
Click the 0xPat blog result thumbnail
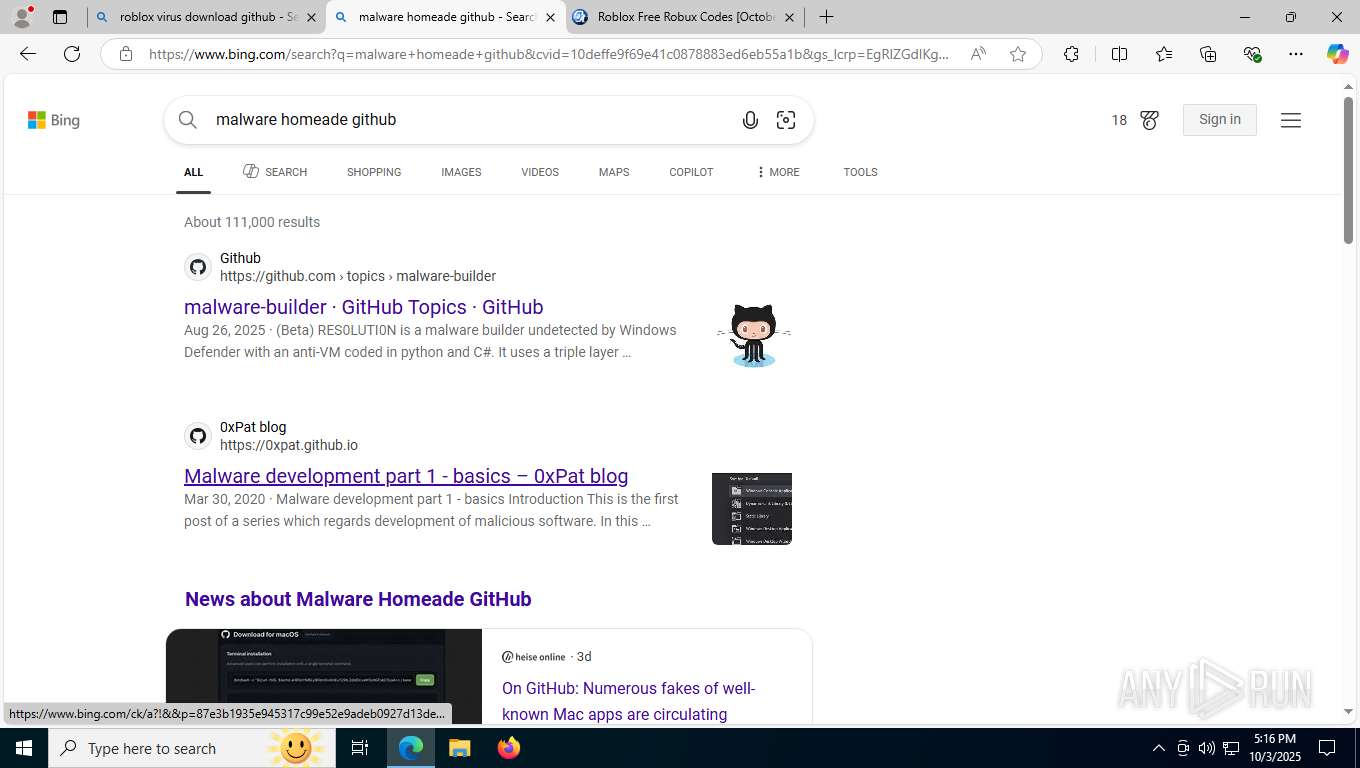pos(752,509)
